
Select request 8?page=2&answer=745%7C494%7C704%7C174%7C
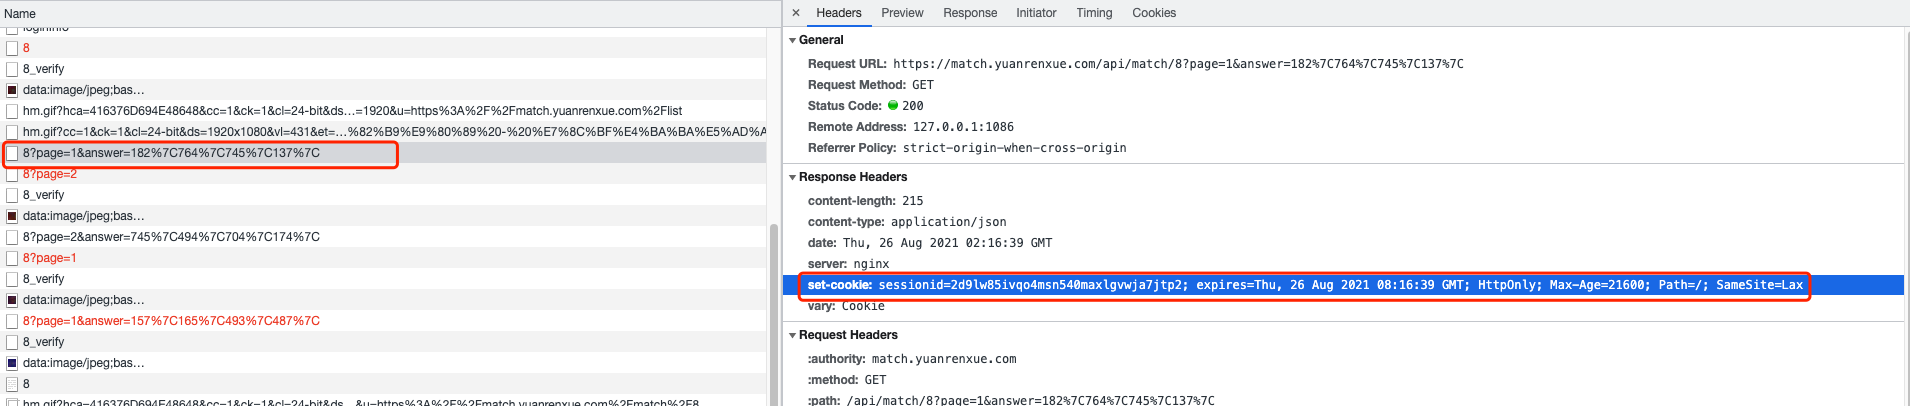[x=383, y=237]
